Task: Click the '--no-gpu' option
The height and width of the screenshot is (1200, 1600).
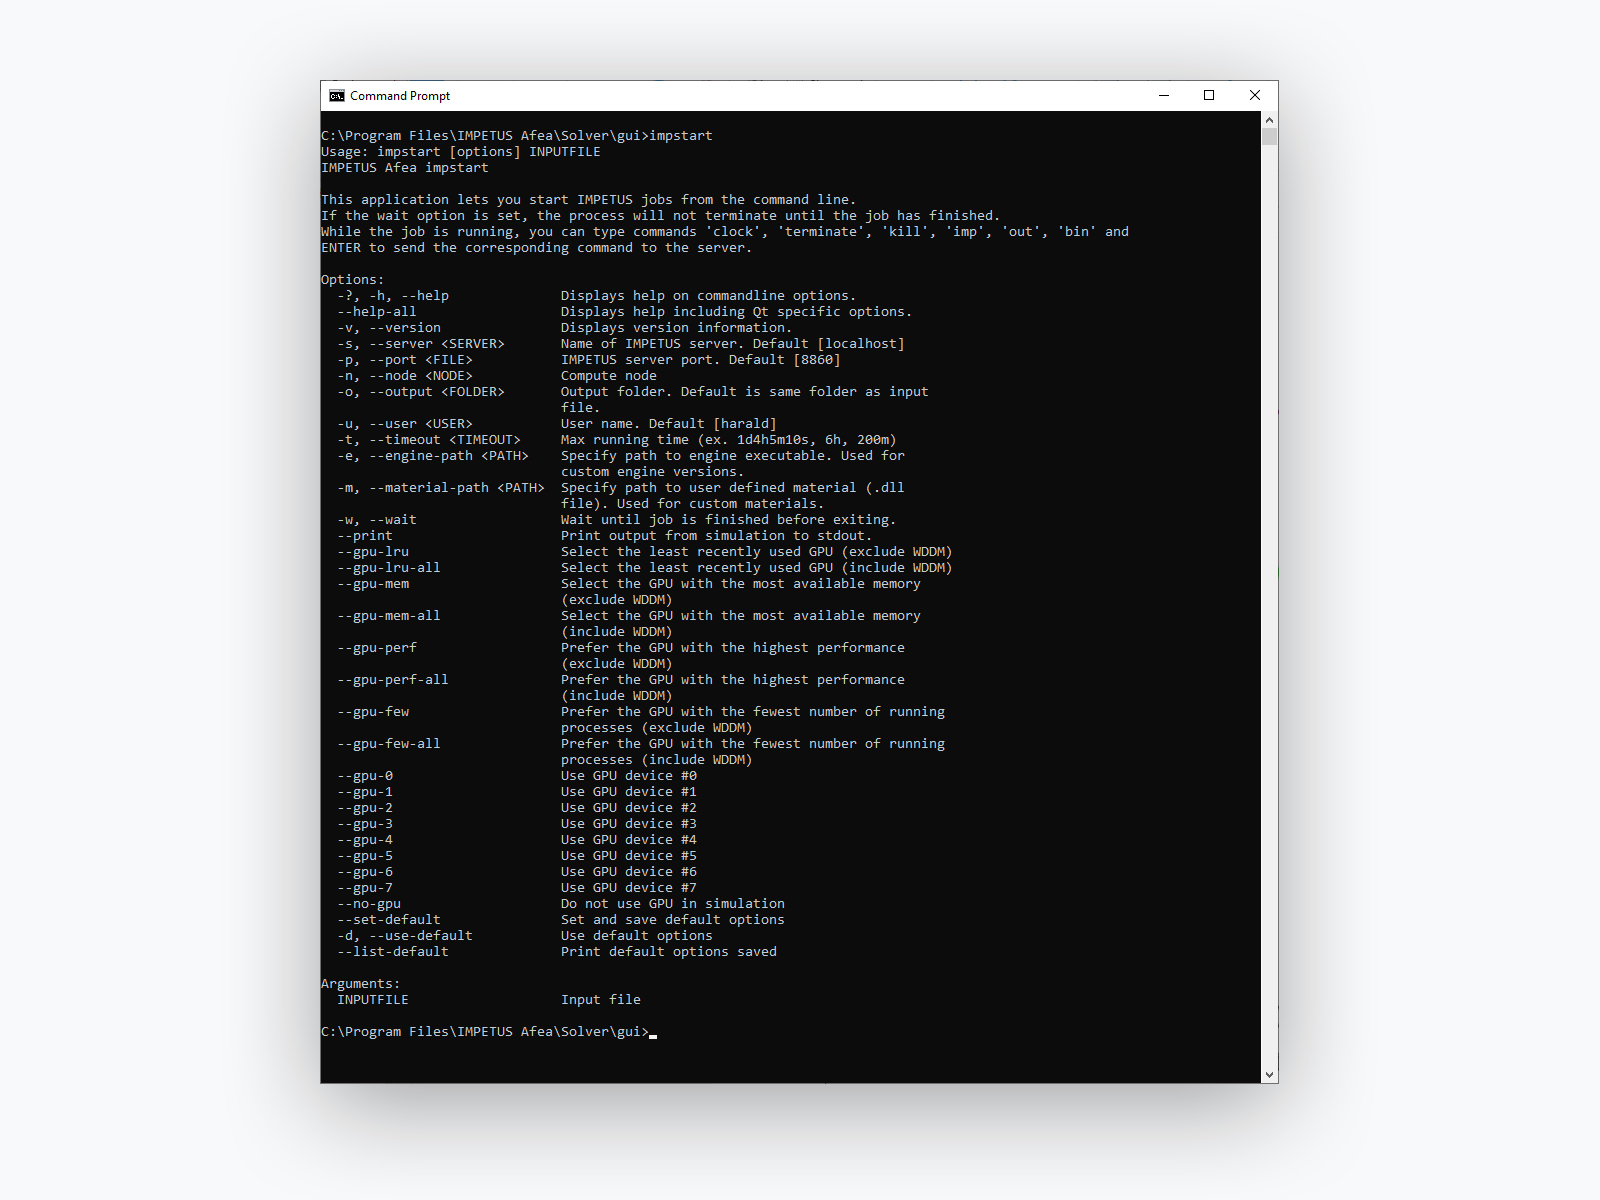Action: click(369, 904)
